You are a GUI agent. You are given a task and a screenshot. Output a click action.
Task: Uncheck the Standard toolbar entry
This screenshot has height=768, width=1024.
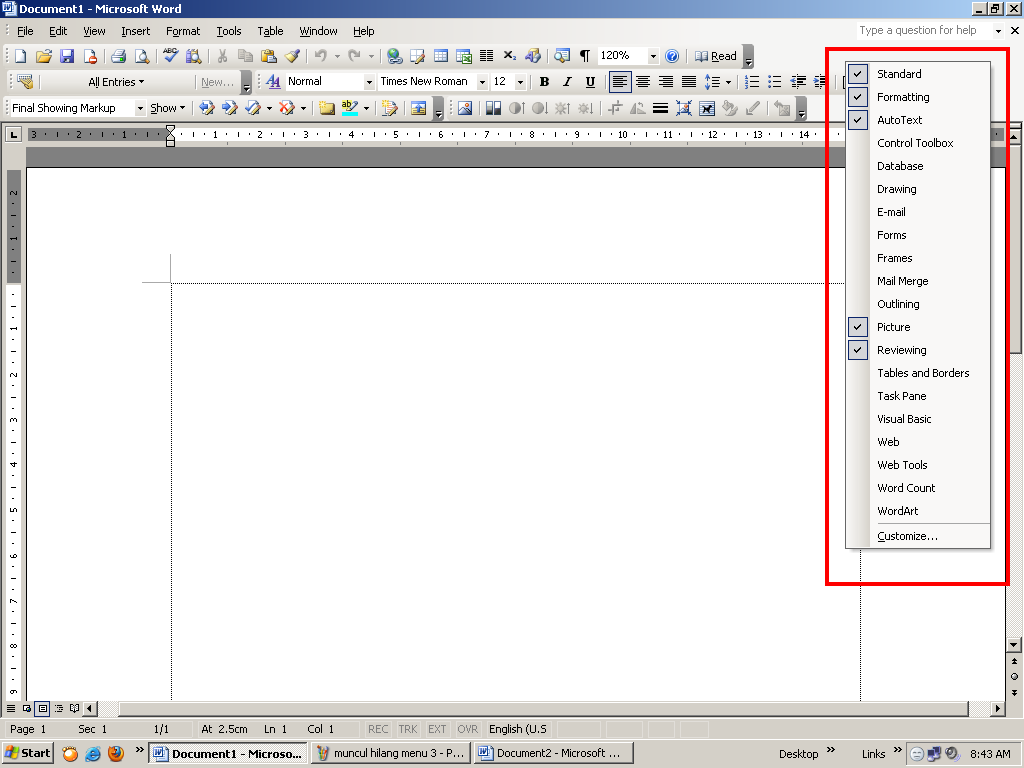918,74
